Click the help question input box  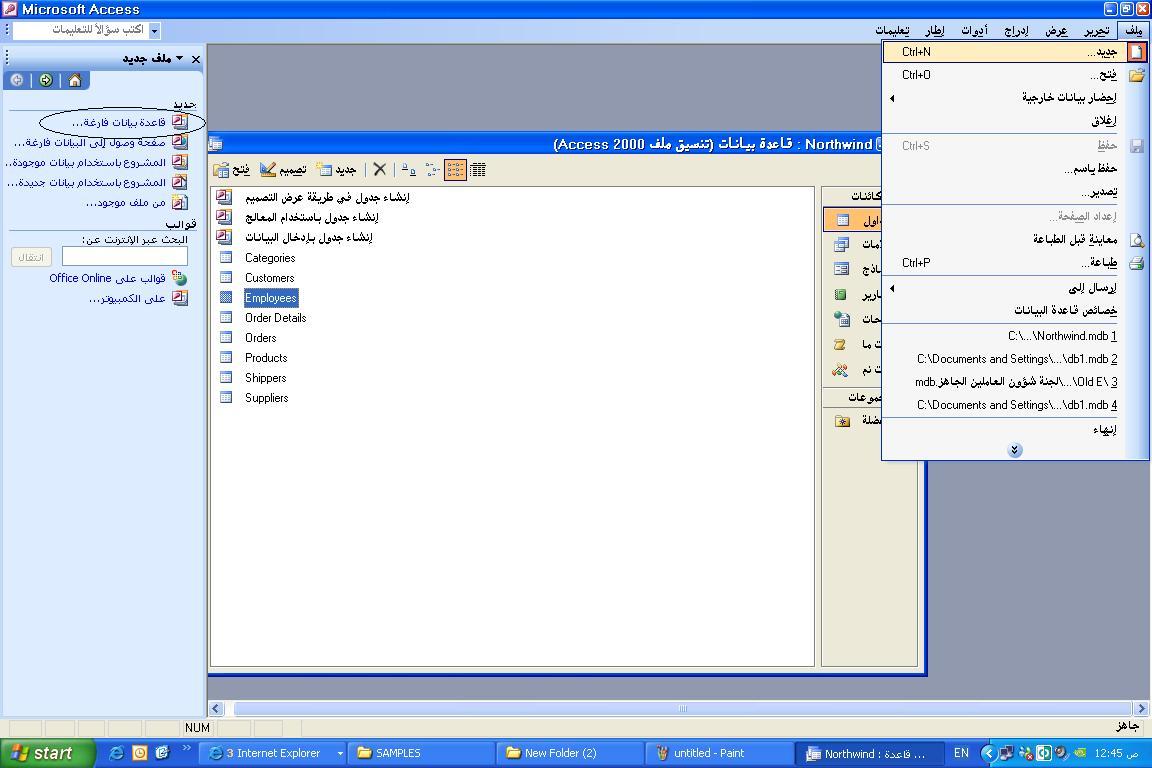pos(81,30)
